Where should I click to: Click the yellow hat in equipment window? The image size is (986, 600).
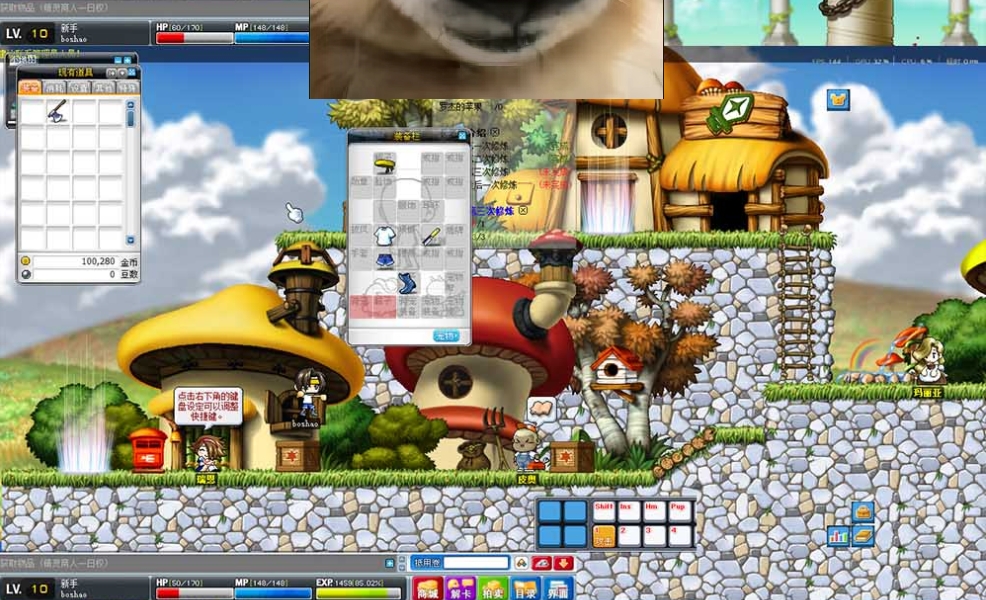pos(384,161)
